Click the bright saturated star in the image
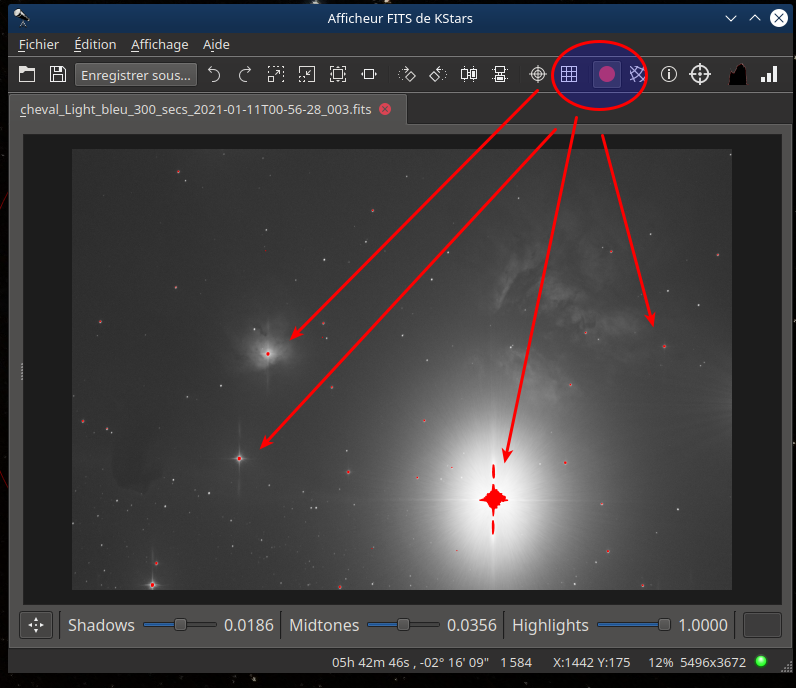The width and height of the screenshot is (796, 688). [493, 500]
